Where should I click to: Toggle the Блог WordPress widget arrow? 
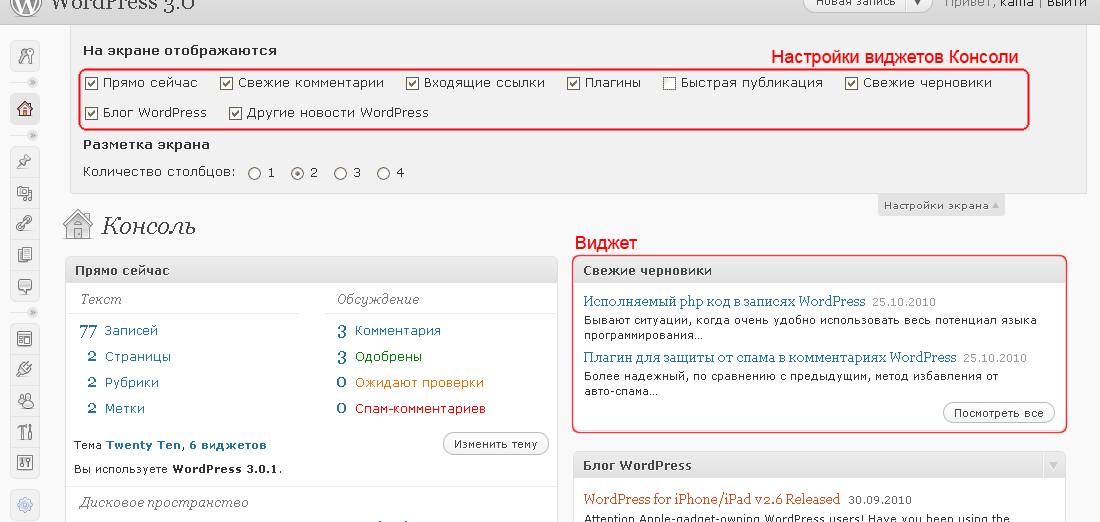coord(1054,466)
